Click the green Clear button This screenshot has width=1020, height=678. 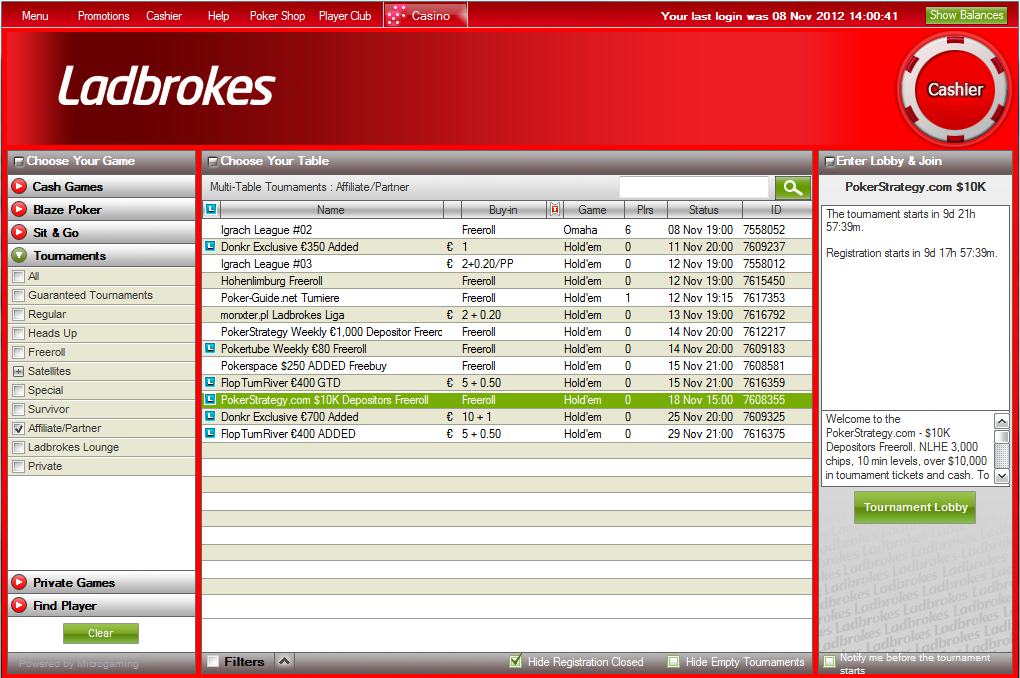tap(101, 633)
